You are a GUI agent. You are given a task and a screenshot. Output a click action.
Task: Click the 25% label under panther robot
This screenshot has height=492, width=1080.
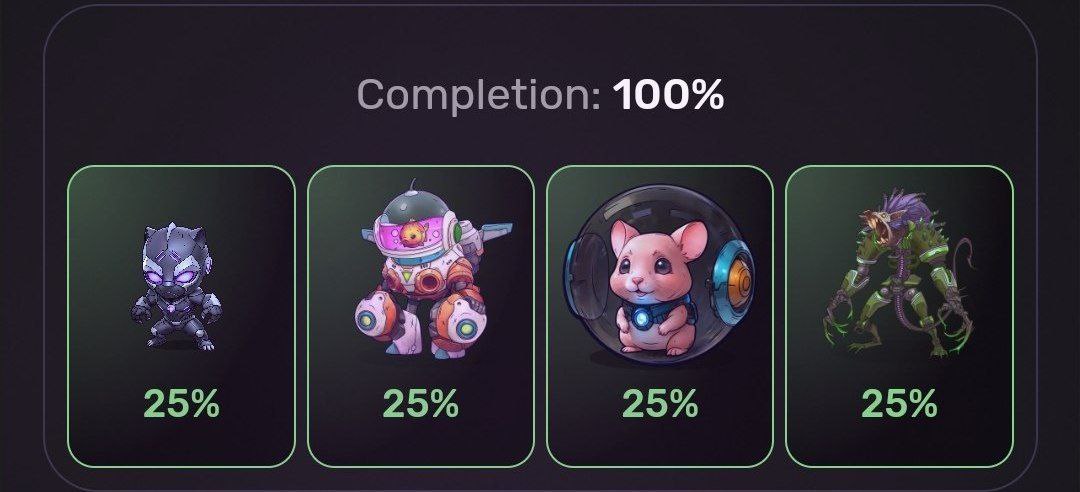[x=181, y=404]
